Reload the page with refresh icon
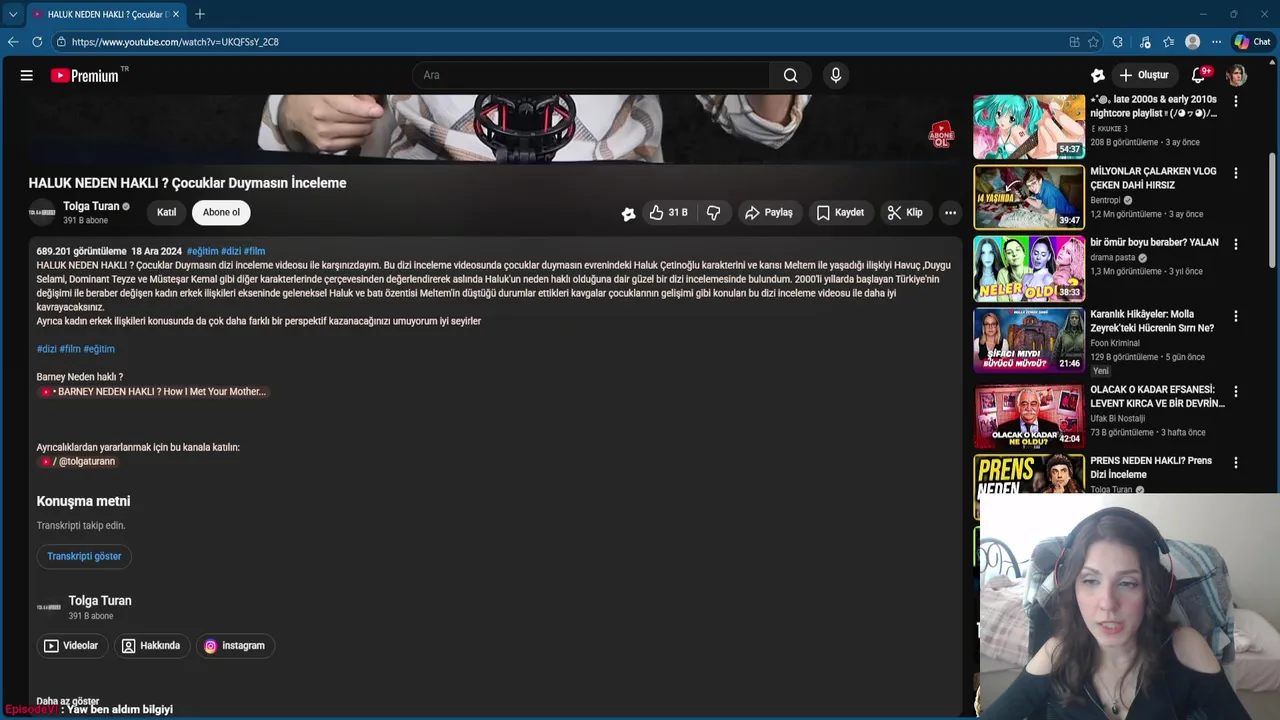Viewport: 1280px width, 720px height. (37, 42)
